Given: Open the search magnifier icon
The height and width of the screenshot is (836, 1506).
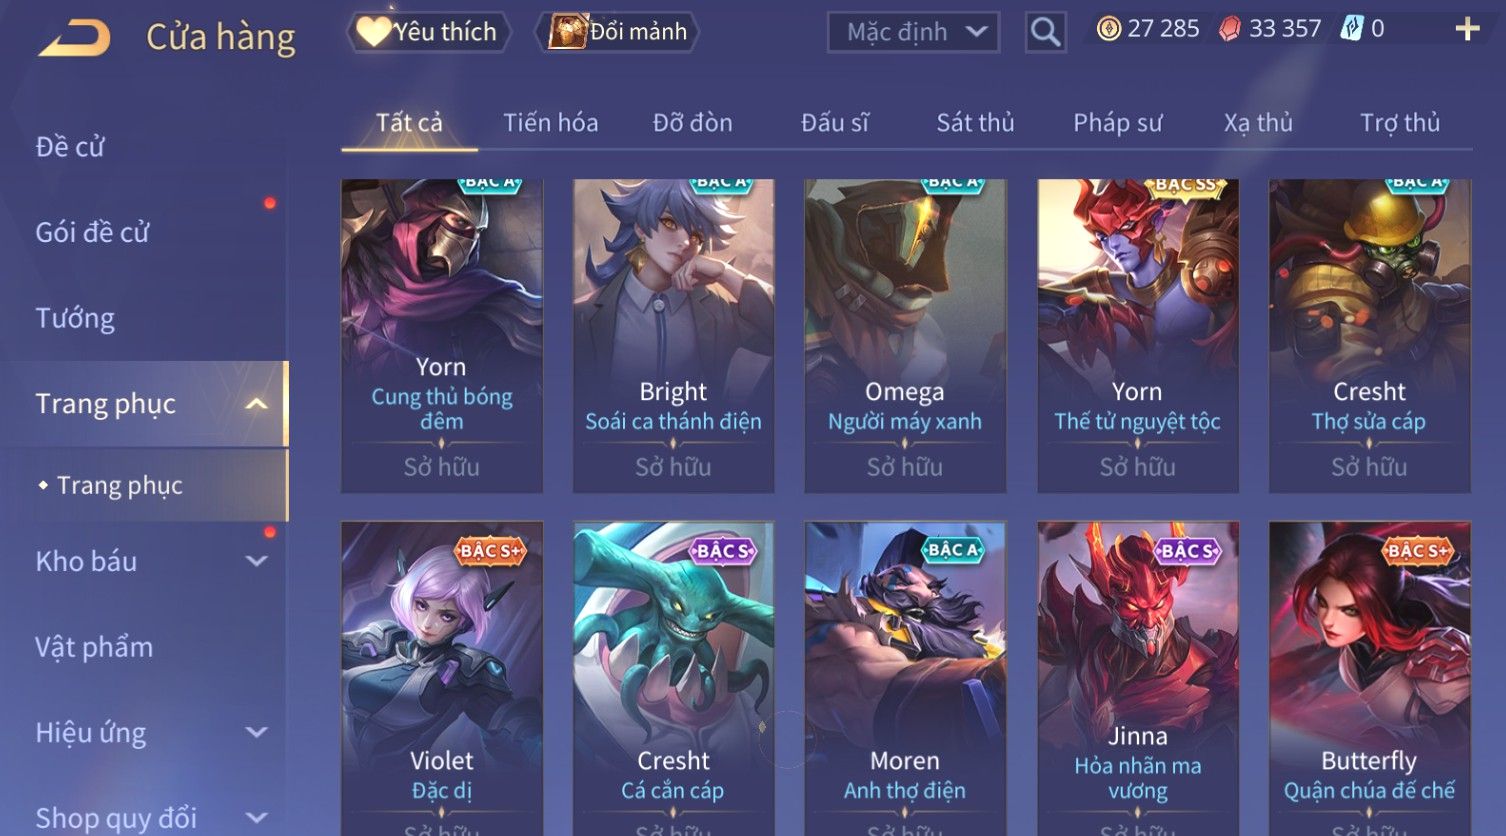Looking at the screenshot, I should tap(1045, 32).
